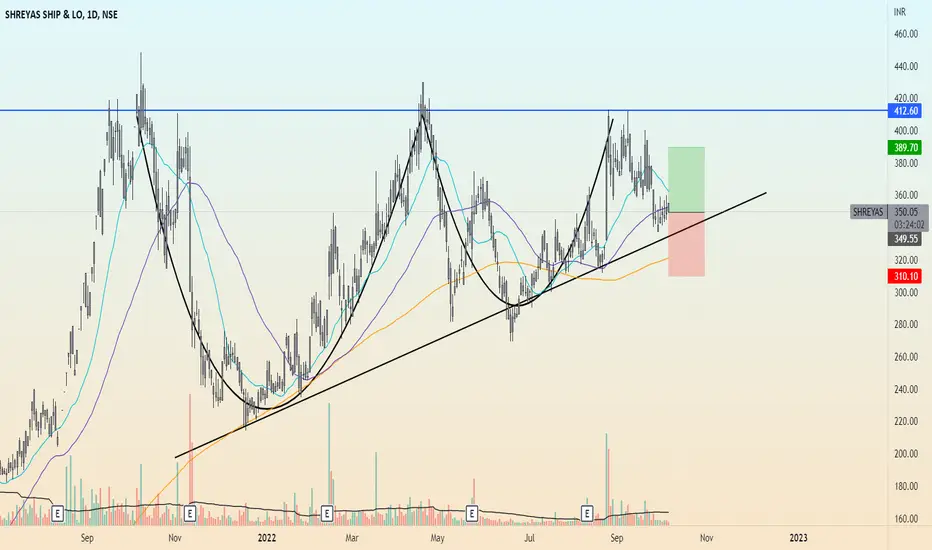The image size is (932, 550).
Task: Open the earnings E marker for August 2022
Action: click(x=587, y=513)
